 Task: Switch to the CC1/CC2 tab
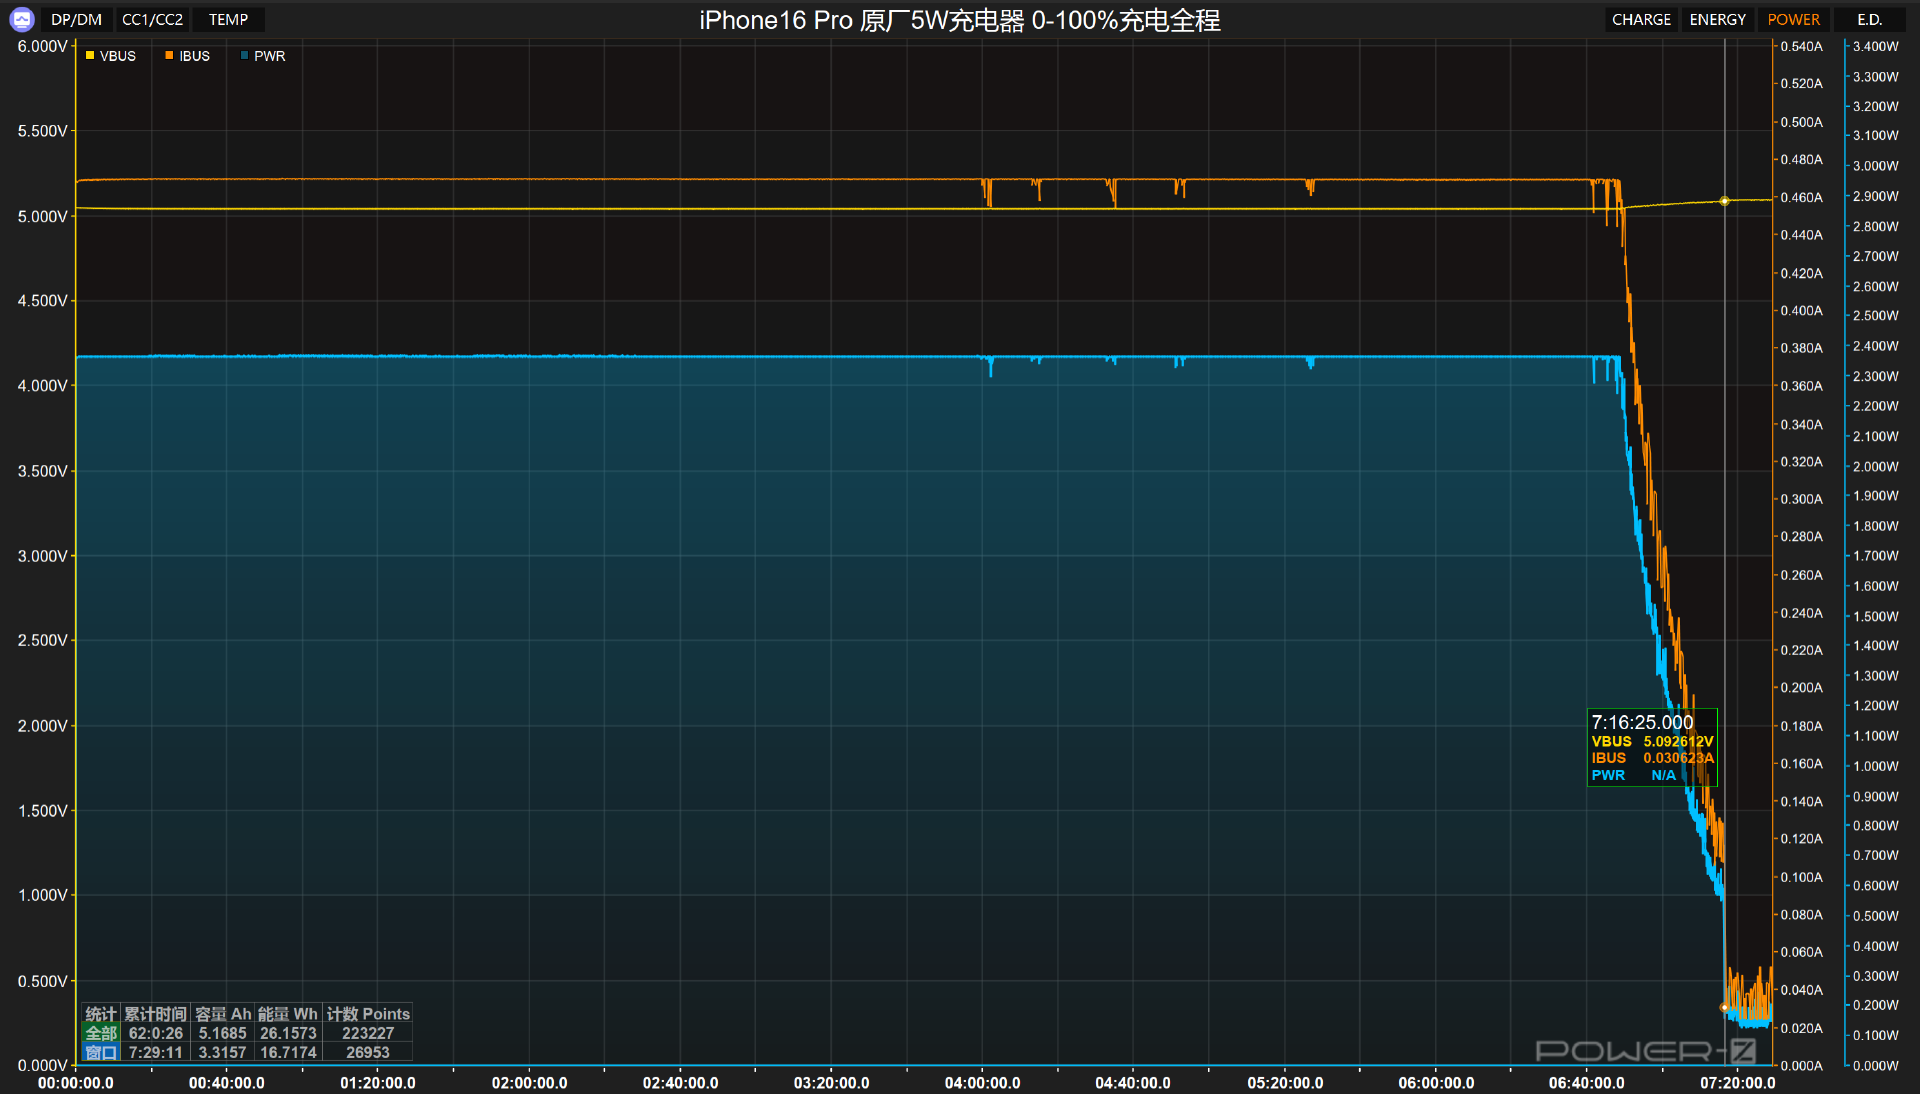pos(152,19)
